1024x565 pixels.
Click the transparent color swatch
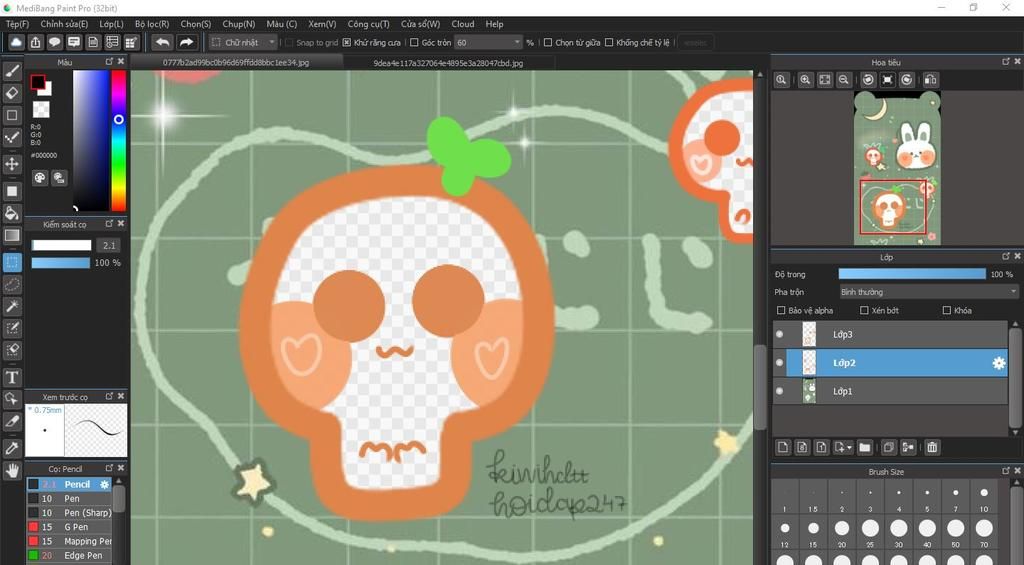pos(41,109)
